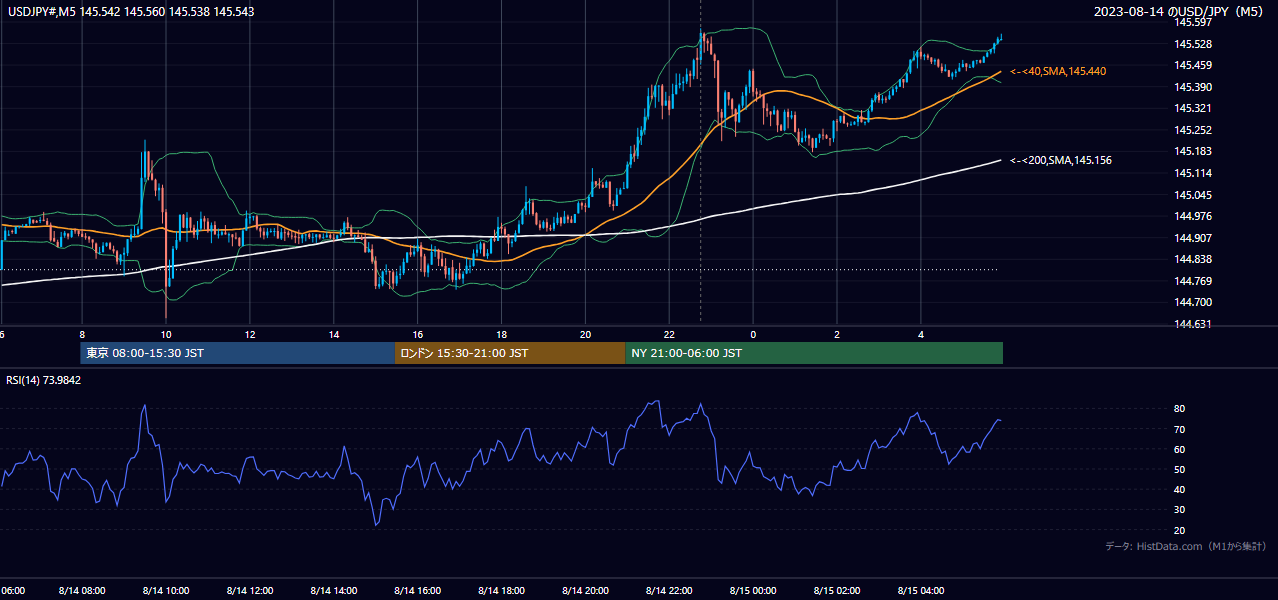Click the 144.769 price axis label
The width and height of the screenshot is (1278, 600).
click(x=1193, y=281)
